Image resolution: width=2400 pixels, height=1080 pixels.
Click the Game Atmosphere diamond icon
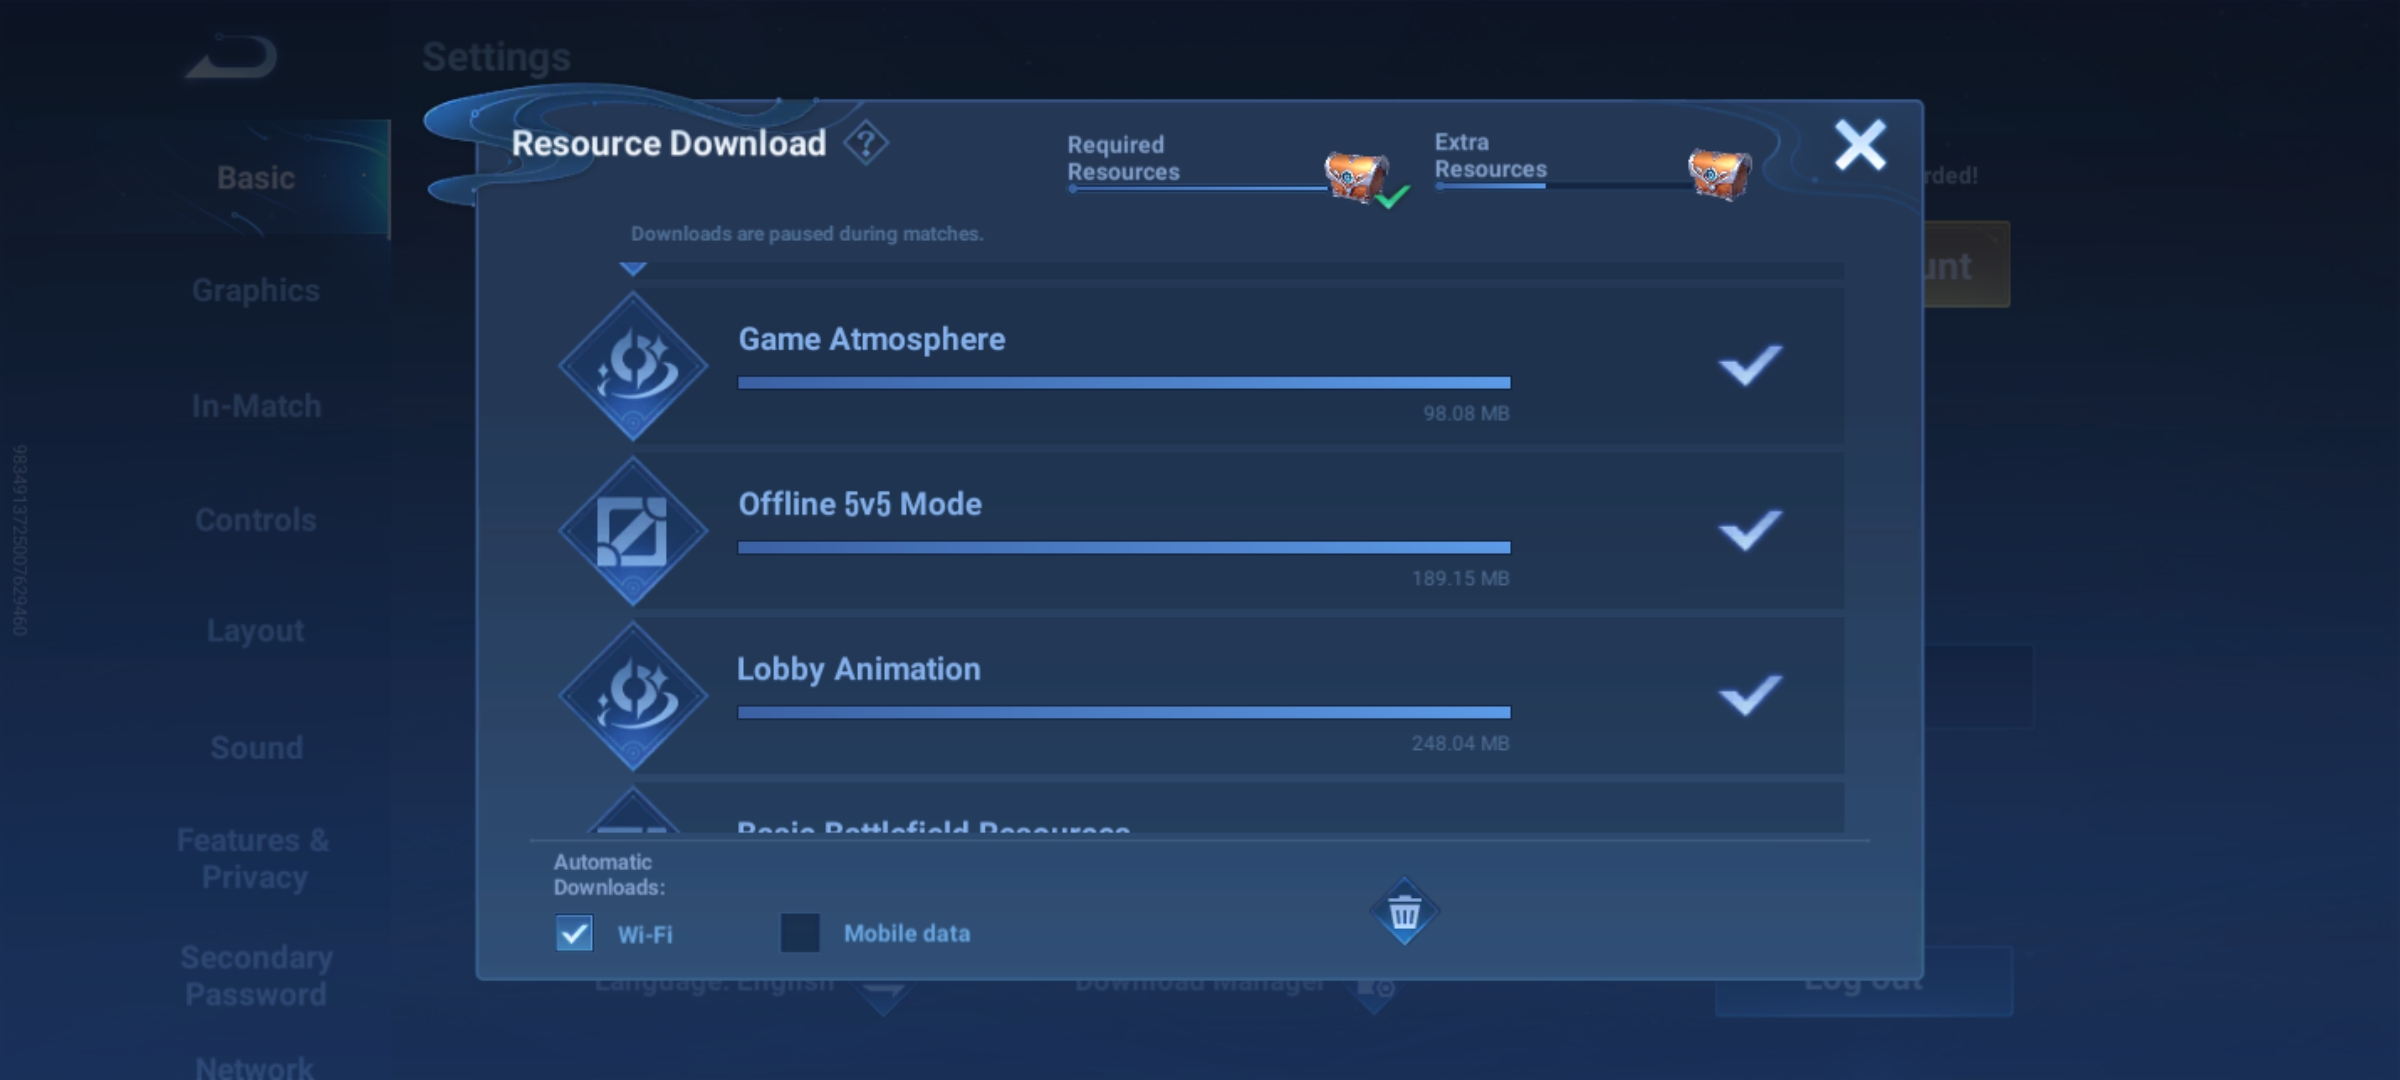coord(633,366)
